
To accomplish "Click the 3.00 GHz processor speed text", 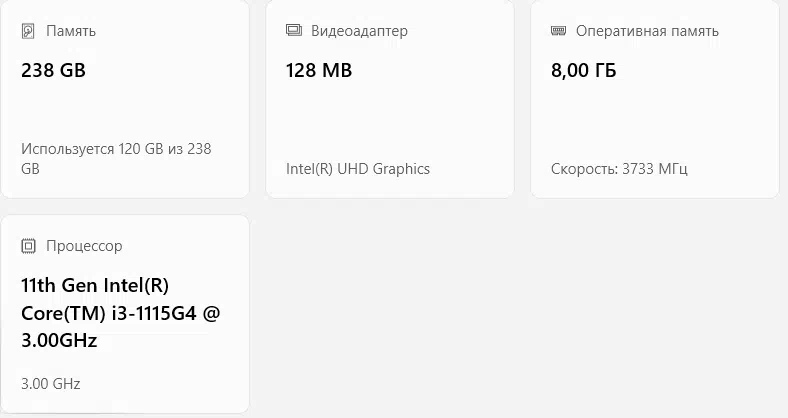I will pyautogui.click(x=51, y=384).
